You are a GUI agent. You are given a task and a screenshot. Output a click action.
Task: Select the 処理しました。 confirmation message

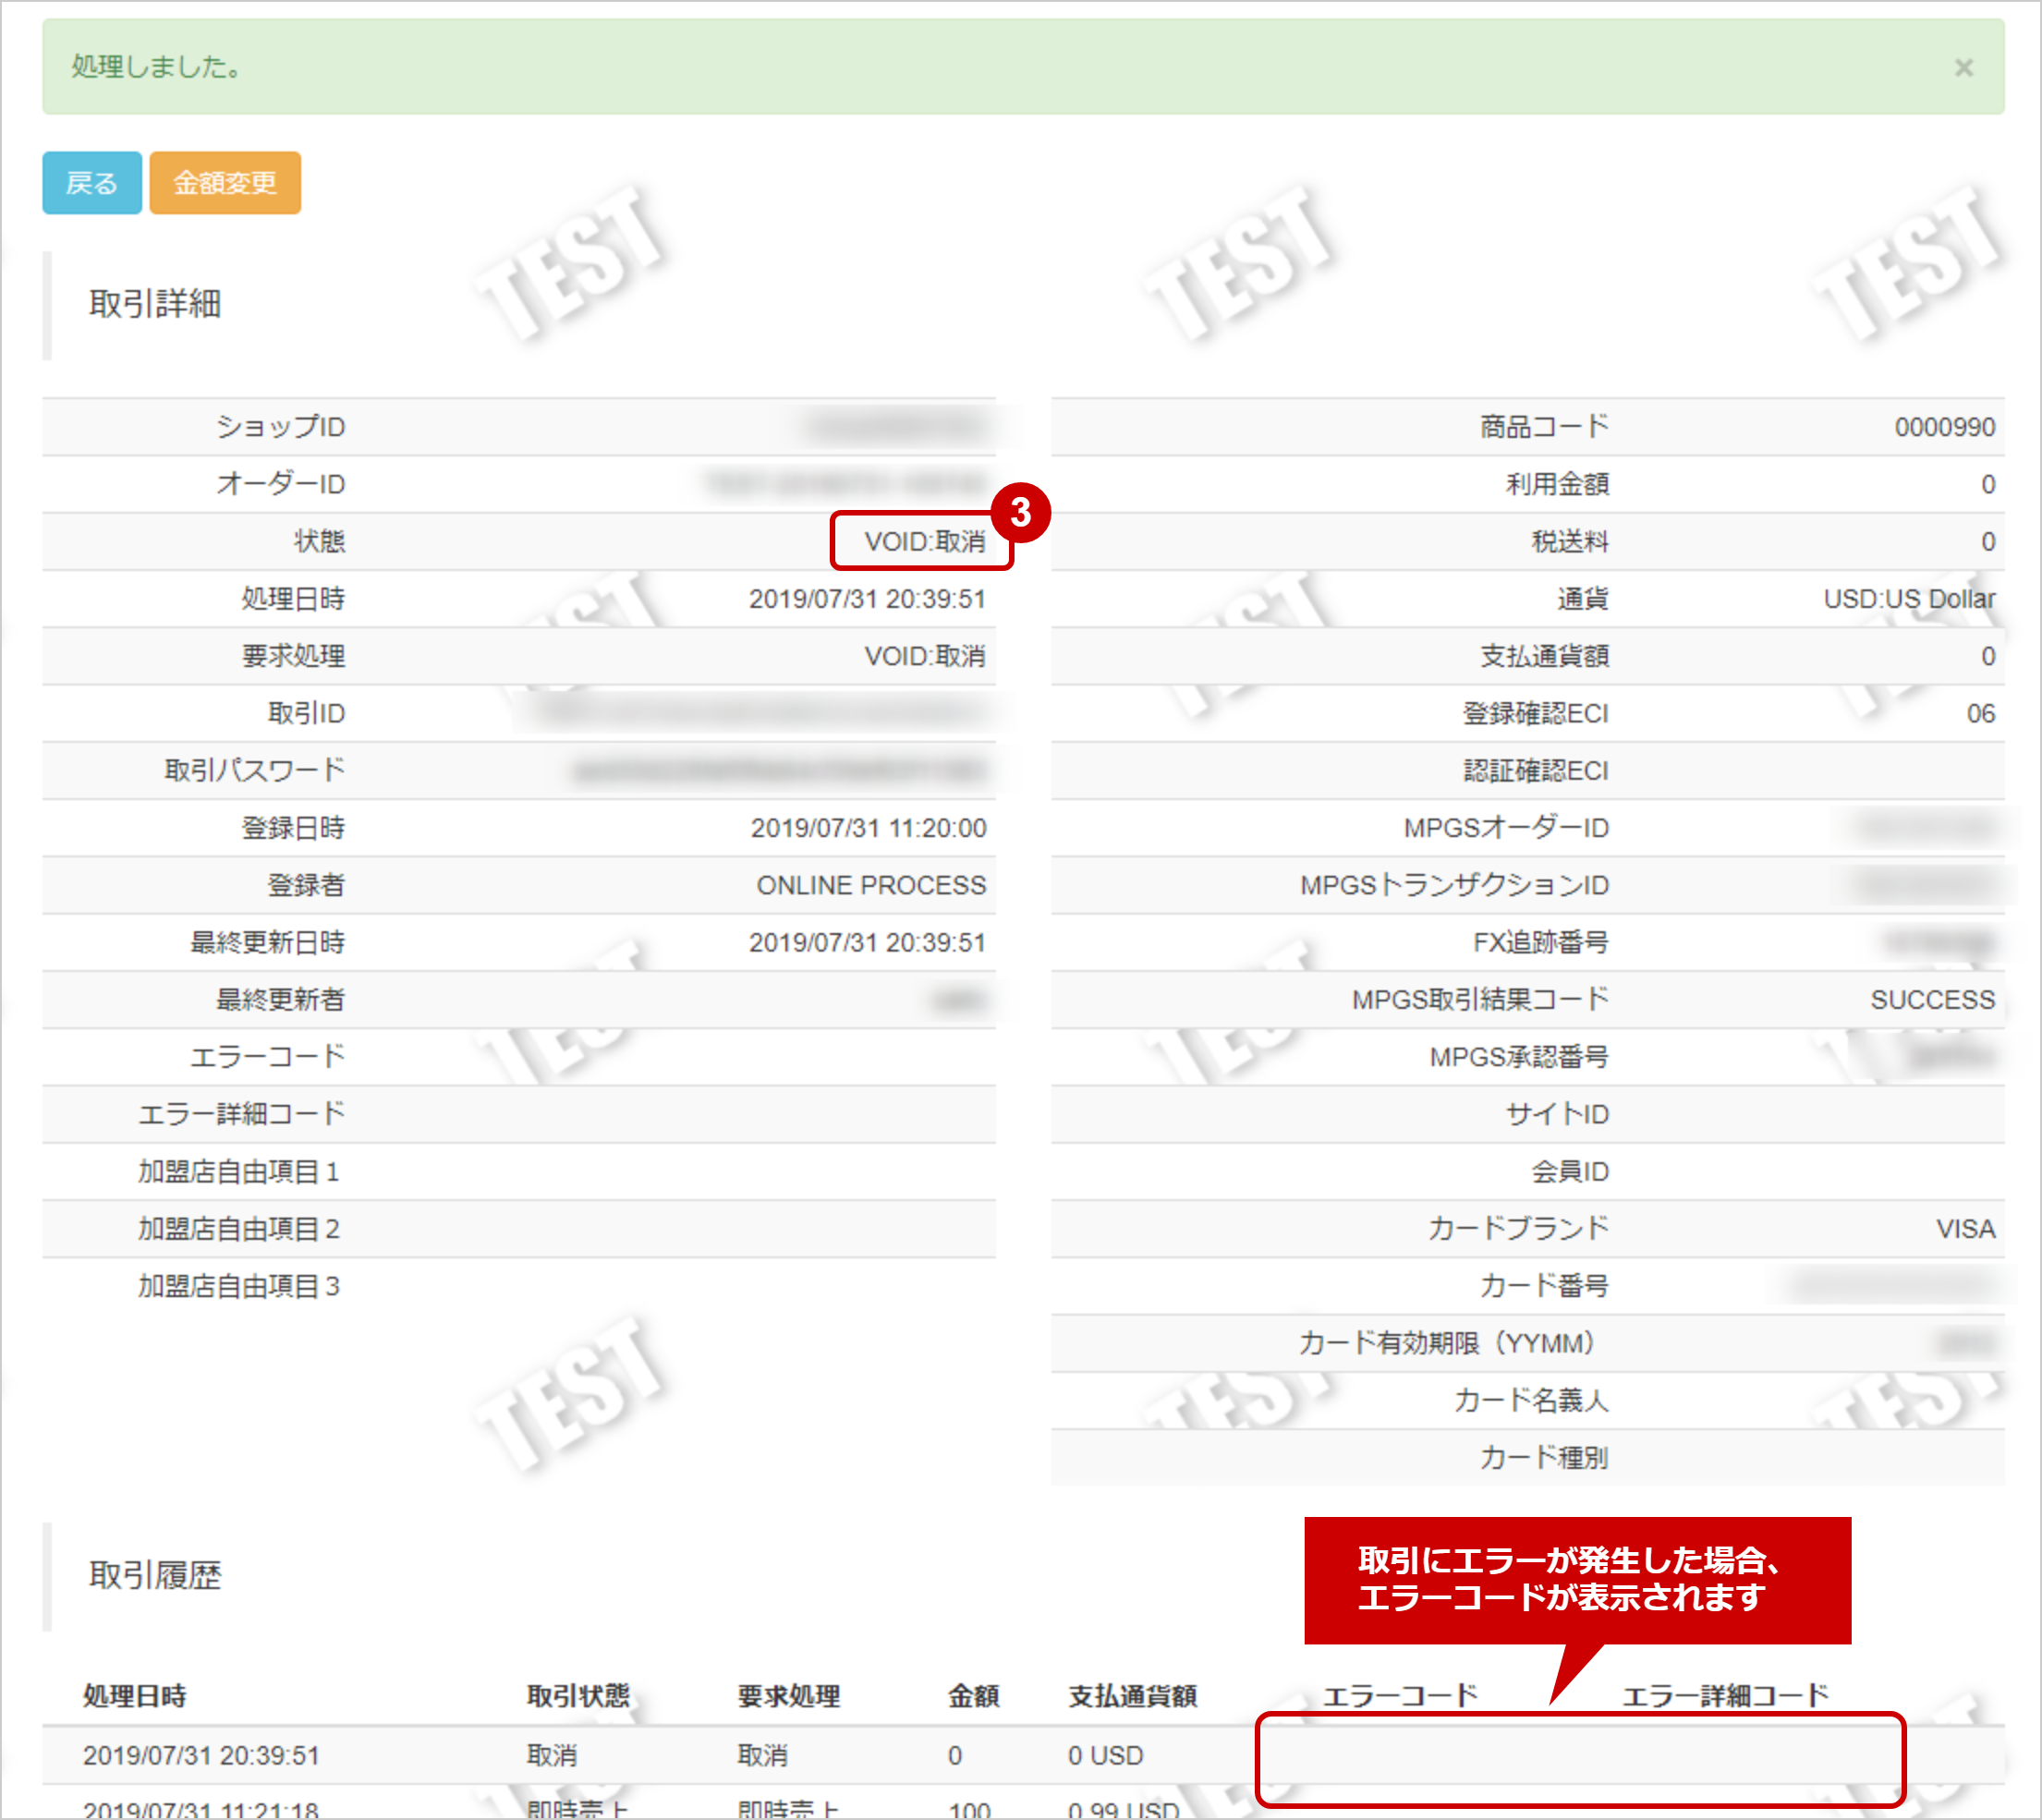point(157,66)
